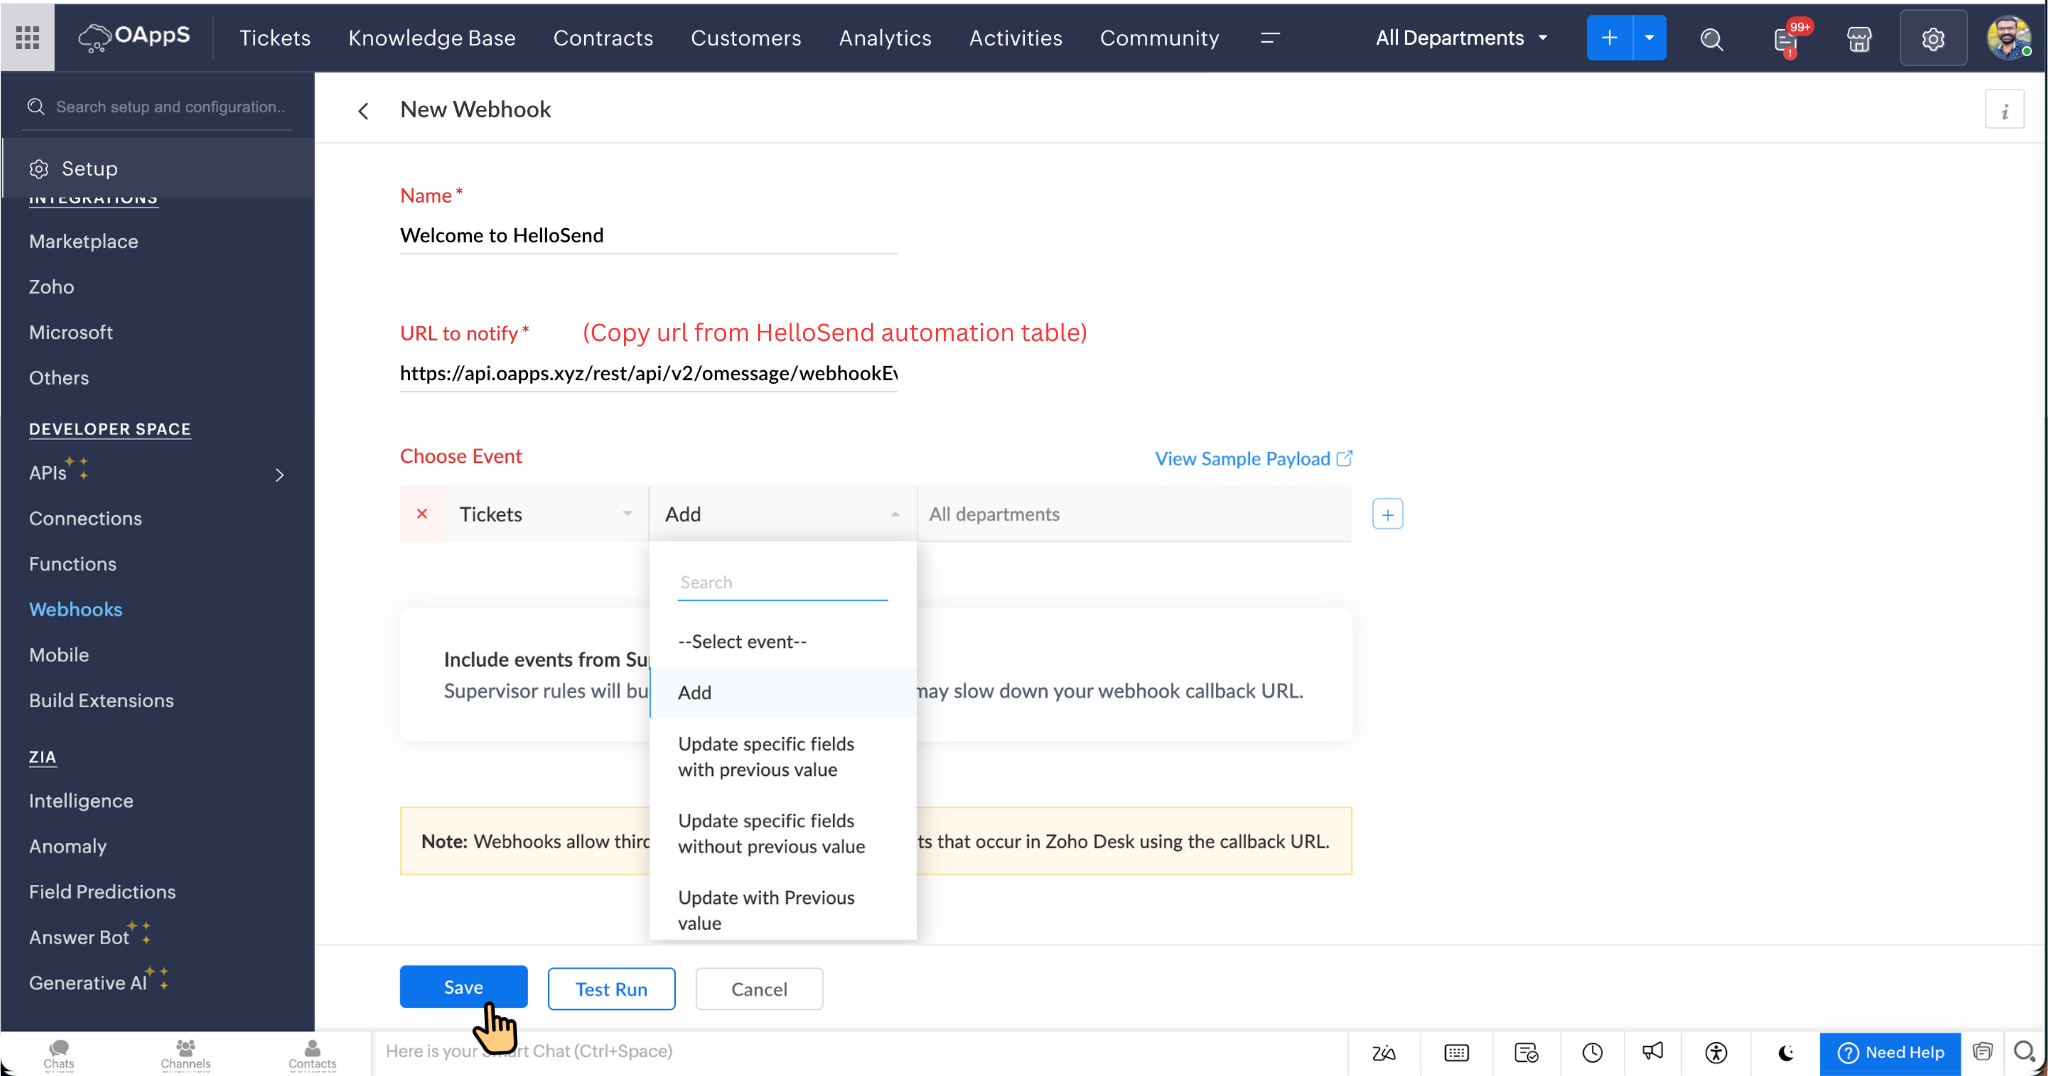
Task: Click the bottom-right search magnifier icon
Action: [x=2025, y=1052]
